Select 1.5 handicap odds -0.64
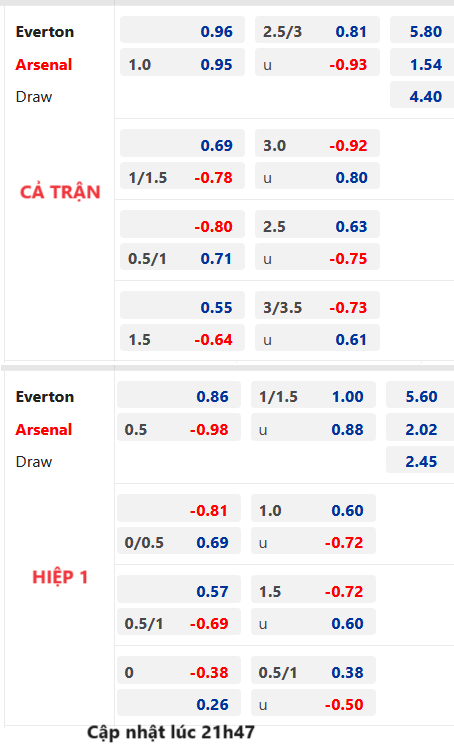 click(182, 338)
